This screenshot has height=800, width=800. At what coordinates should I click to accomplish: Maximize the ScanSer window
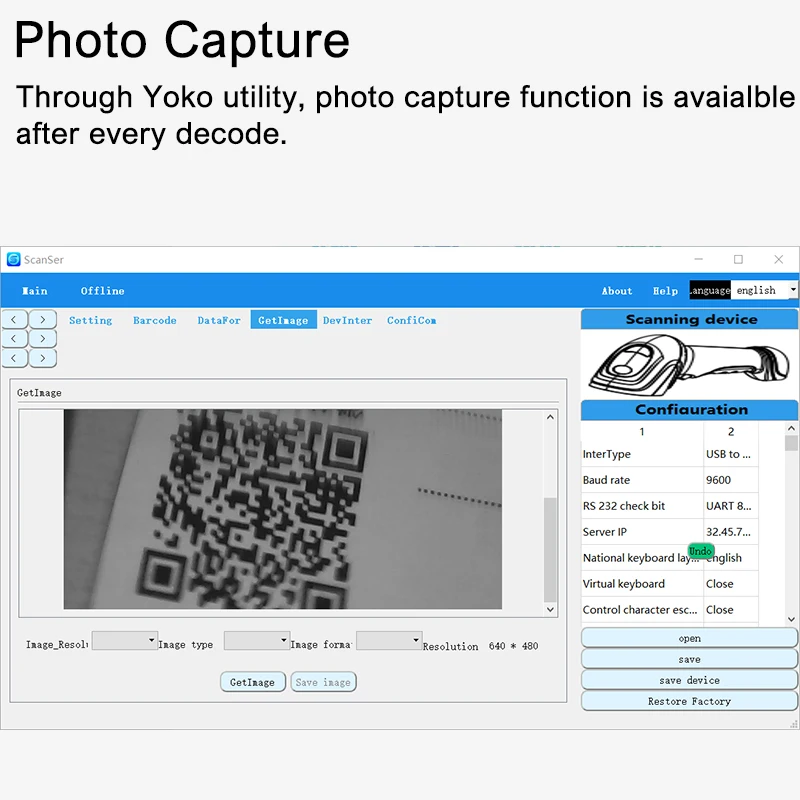(x=738, y=259)
